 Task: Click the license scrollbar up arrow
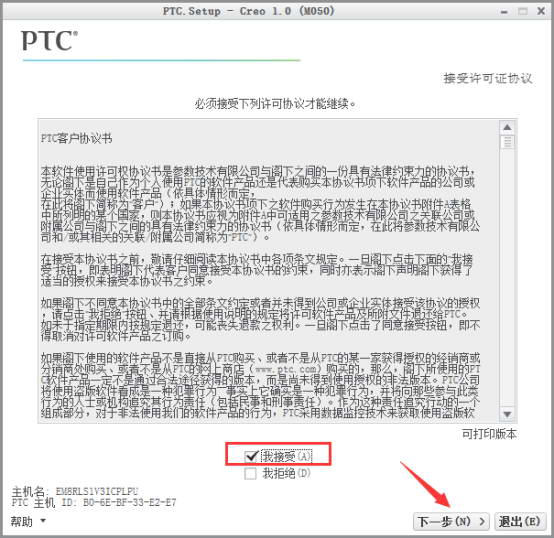coord(507,127)
